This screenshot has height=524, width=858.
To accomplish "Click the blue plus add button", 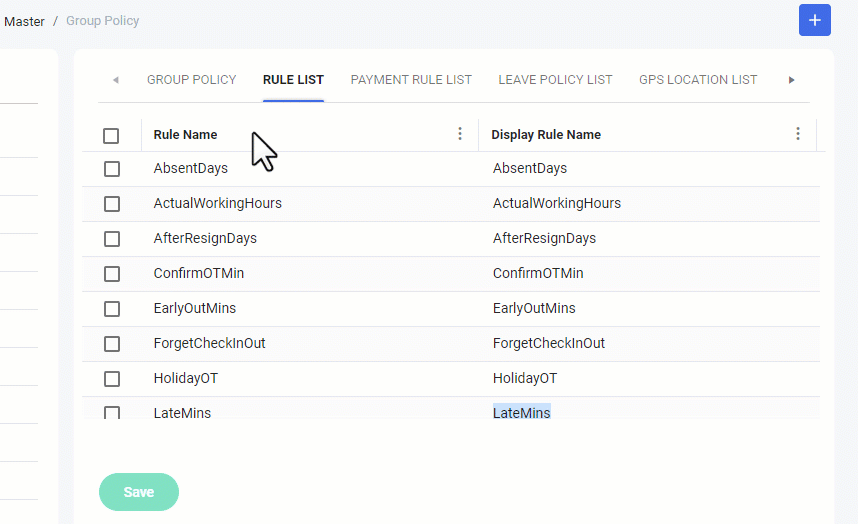I will point(814,20).
